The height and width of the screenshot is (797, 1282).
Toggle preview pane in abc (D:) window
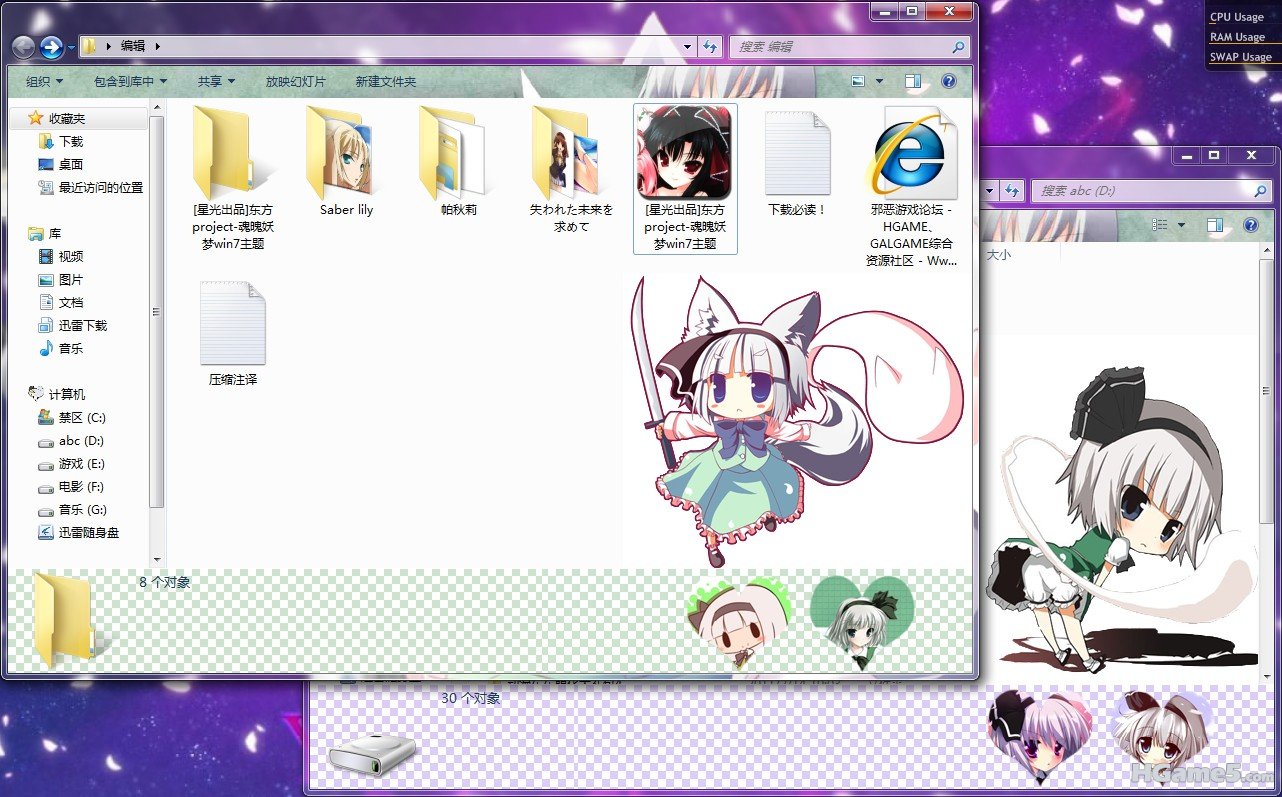[1215, 225]
